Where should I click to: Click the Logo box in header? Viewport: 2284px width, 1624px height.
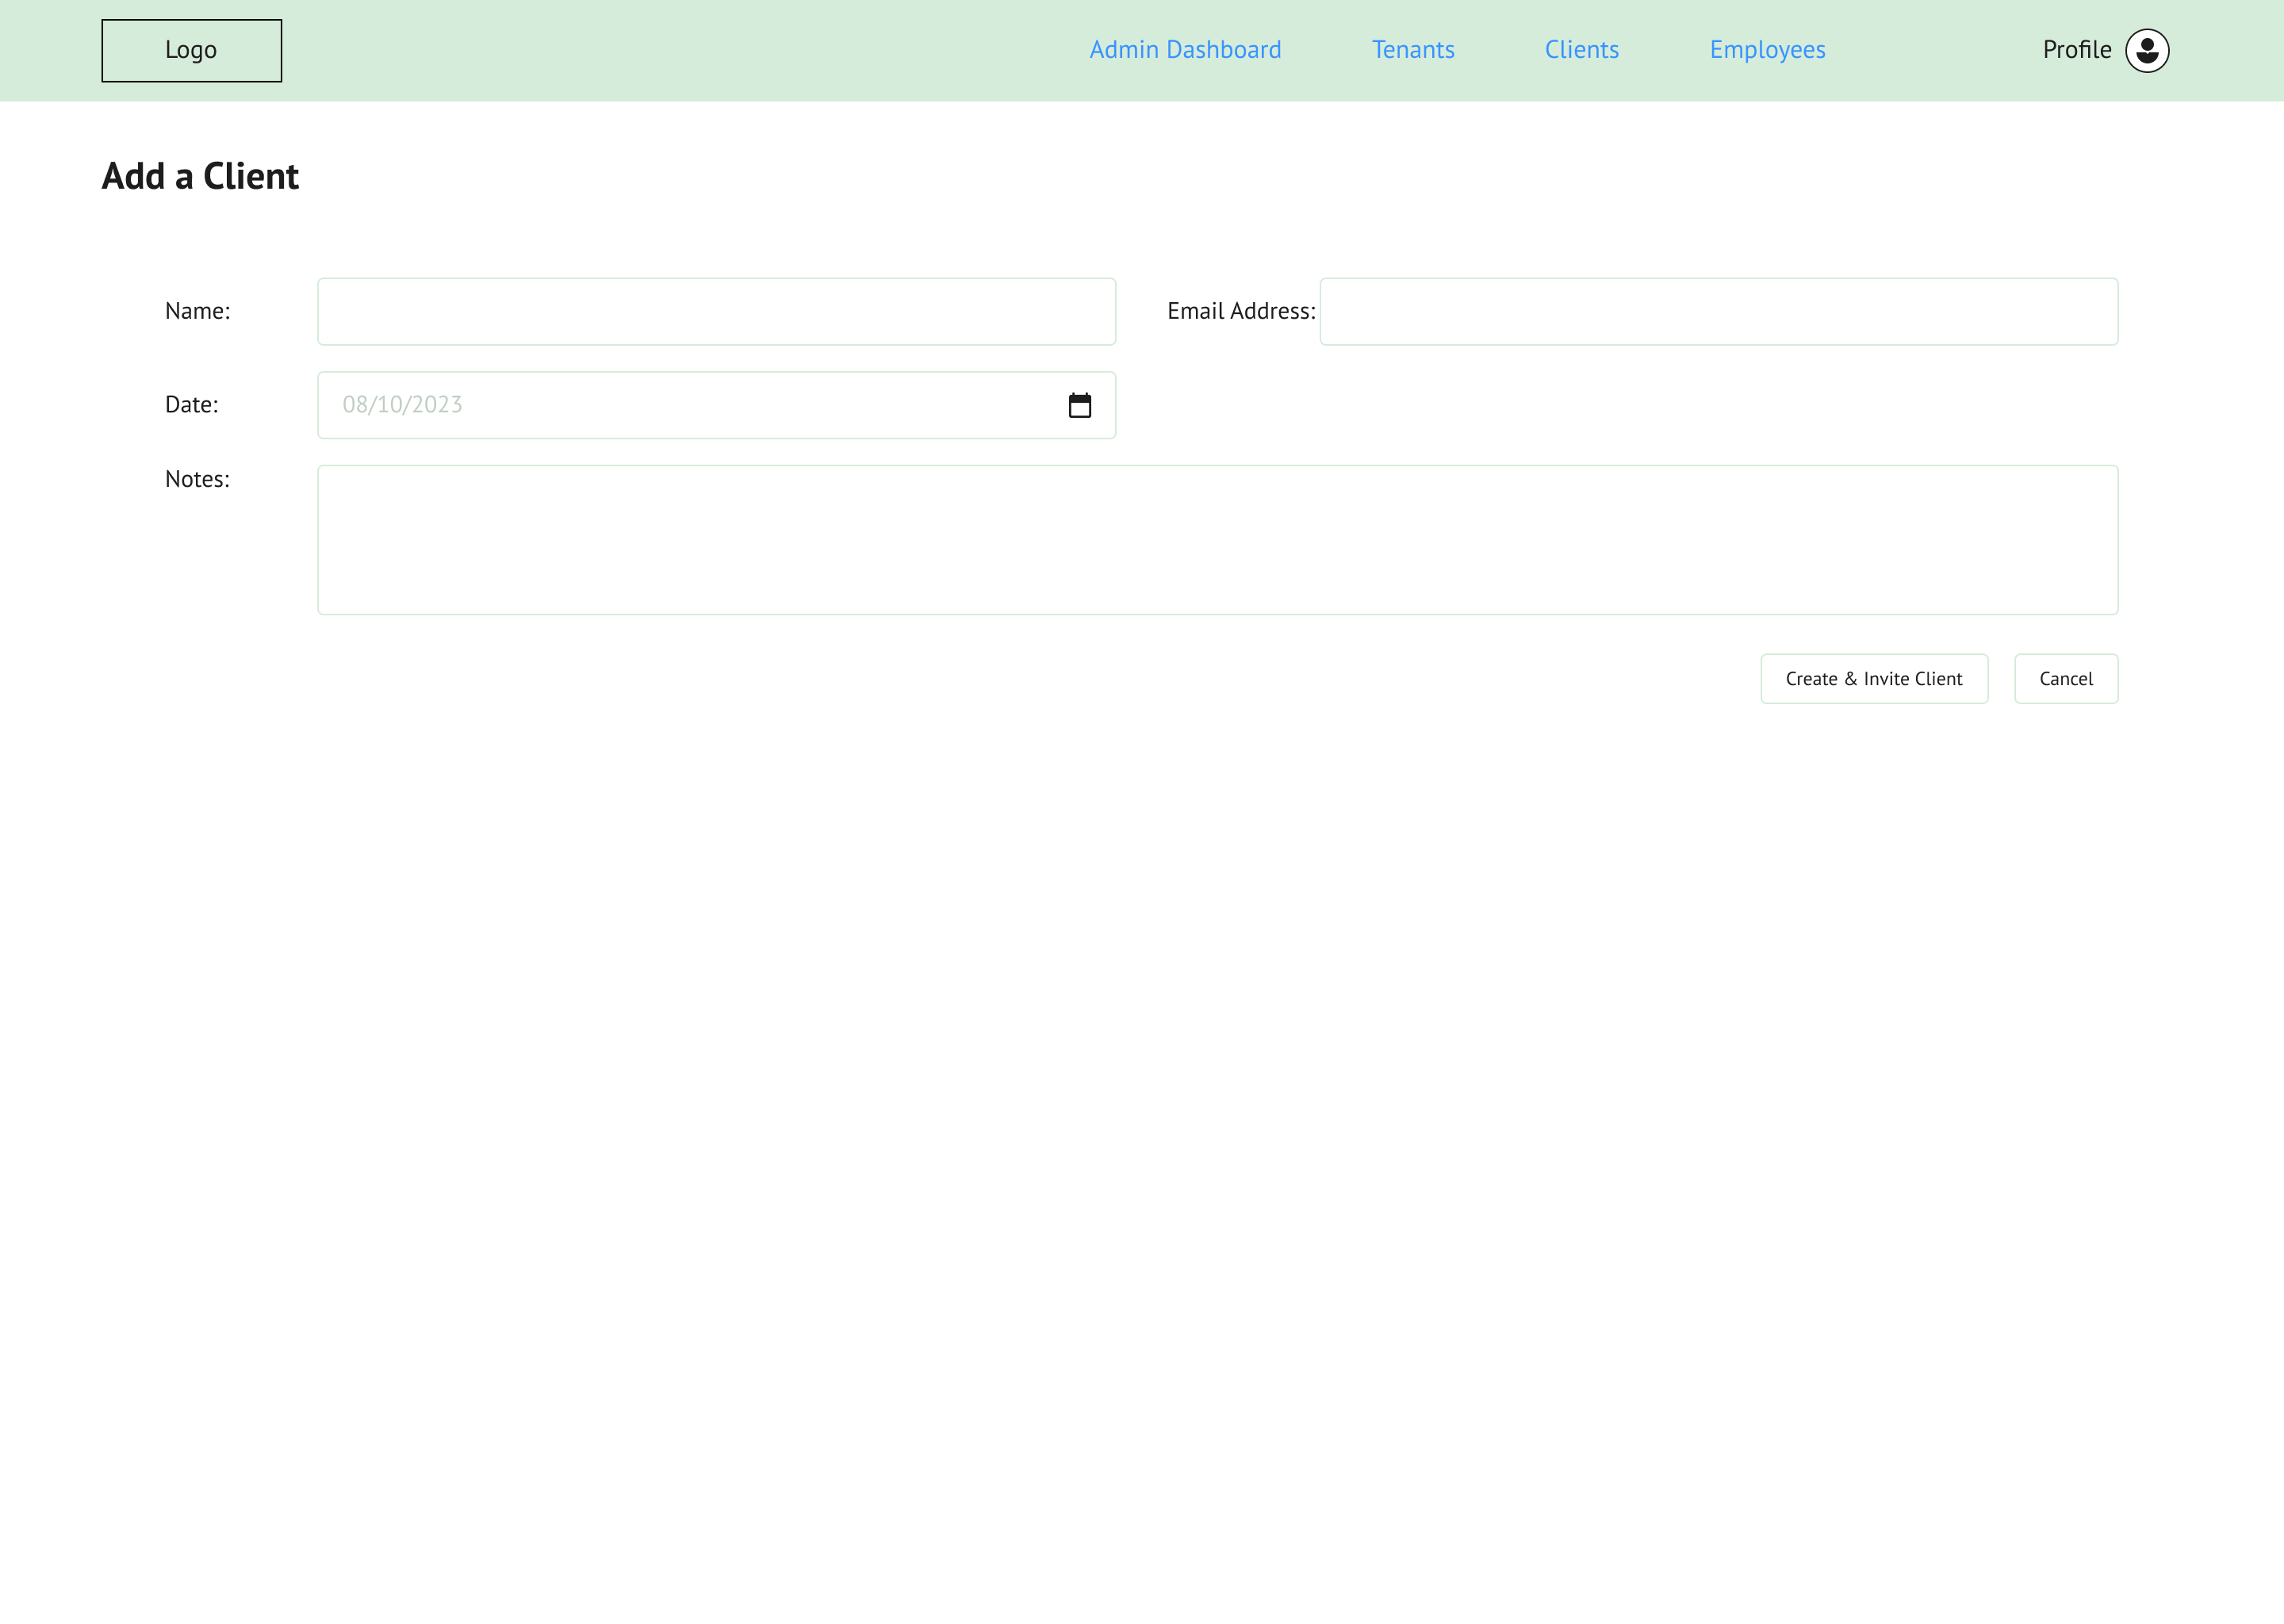[x=191, y=50]
